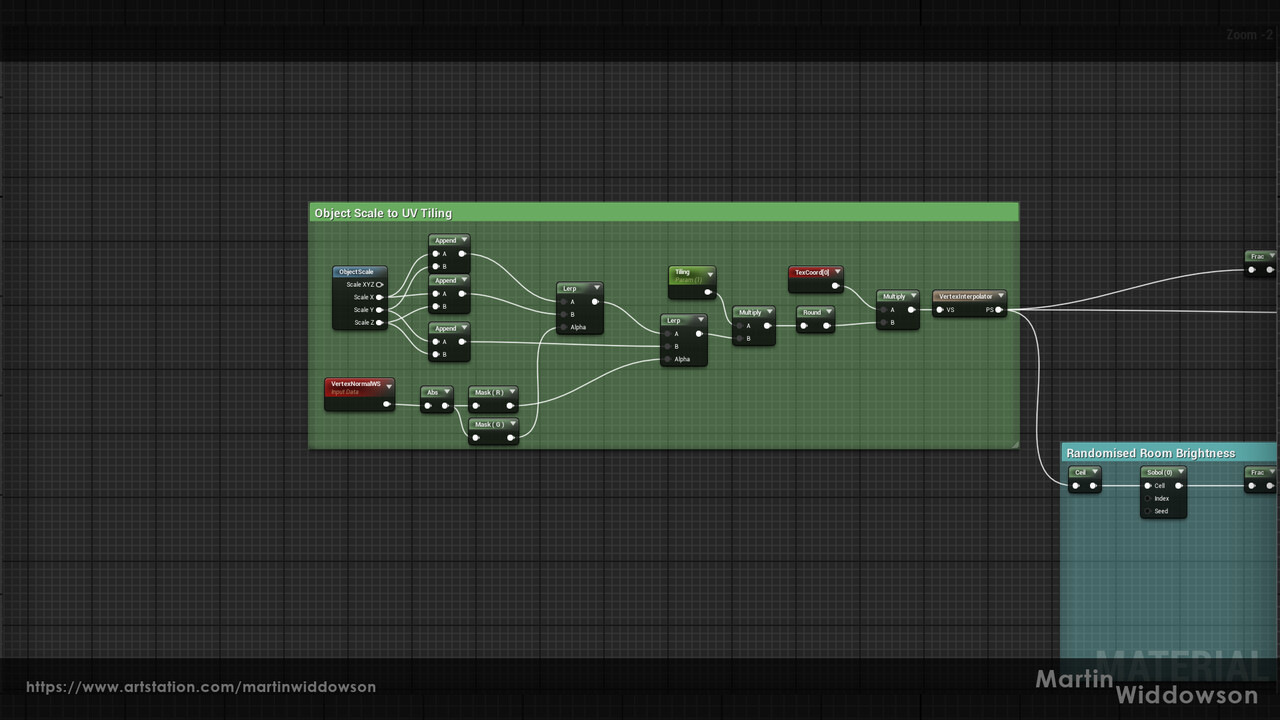The image size is (1280, 720).
Task: Expand the Sobol (0) node header dropdown
Action: 1180,471
